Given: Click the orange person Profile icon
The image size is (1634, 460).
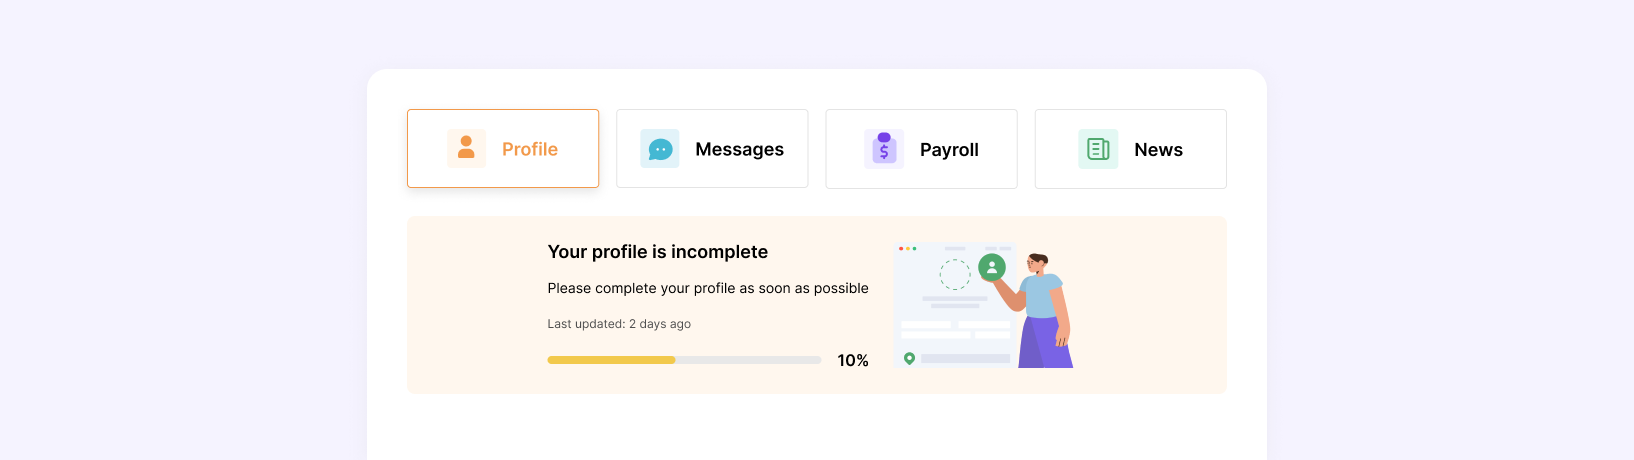Looking at the screenshot, I should click(466, 149).
